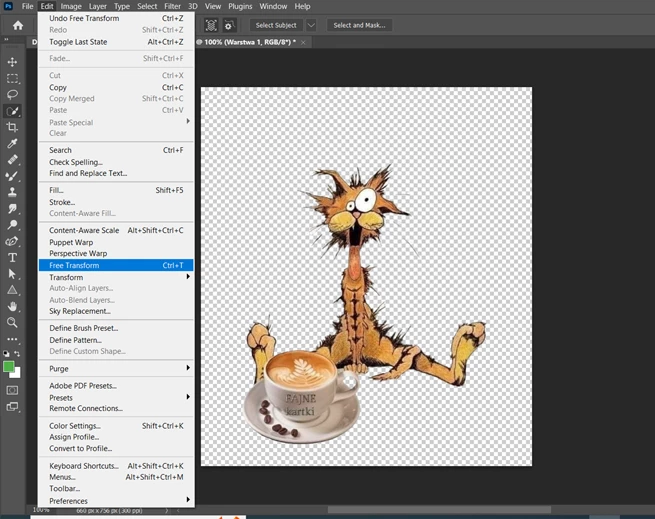Choose Search in the Edit menu

[116, 150]
